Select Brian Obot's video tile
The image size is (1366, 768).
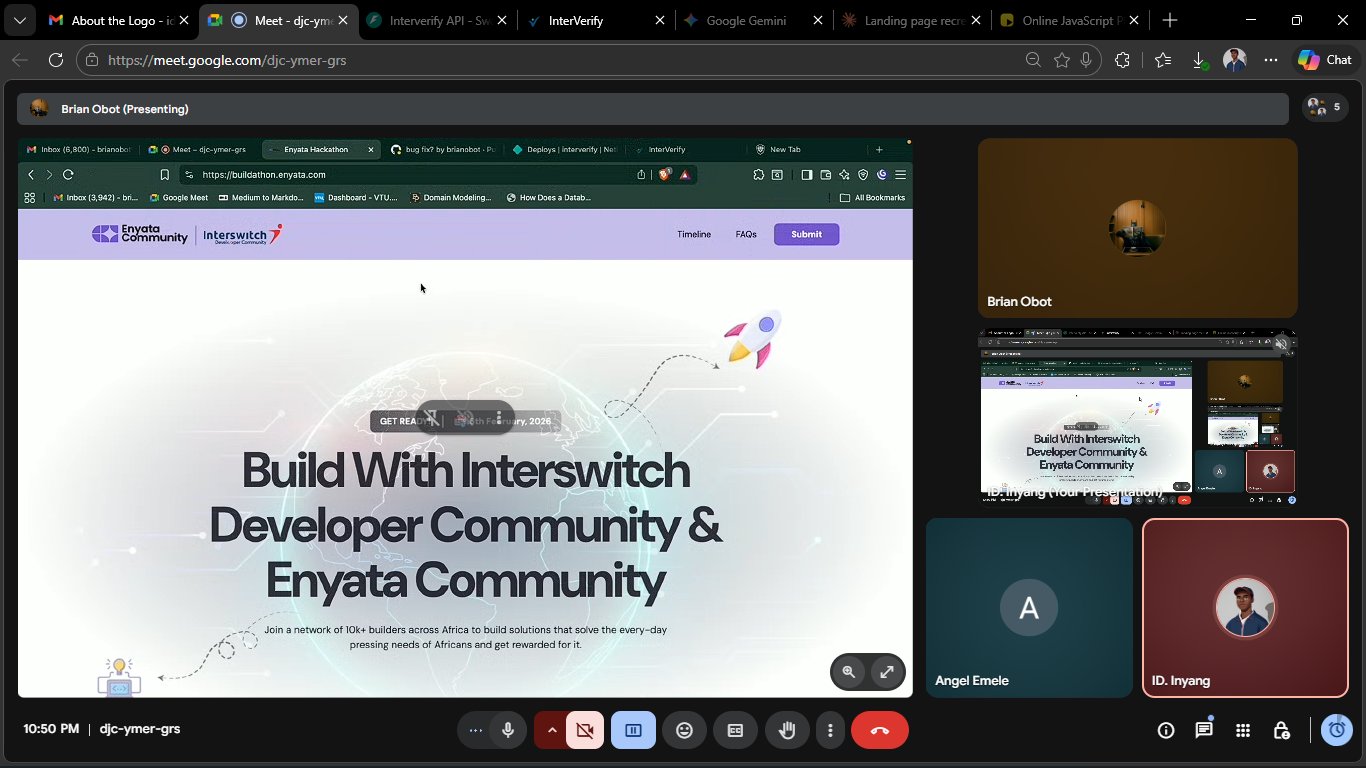click(1137, 228)
